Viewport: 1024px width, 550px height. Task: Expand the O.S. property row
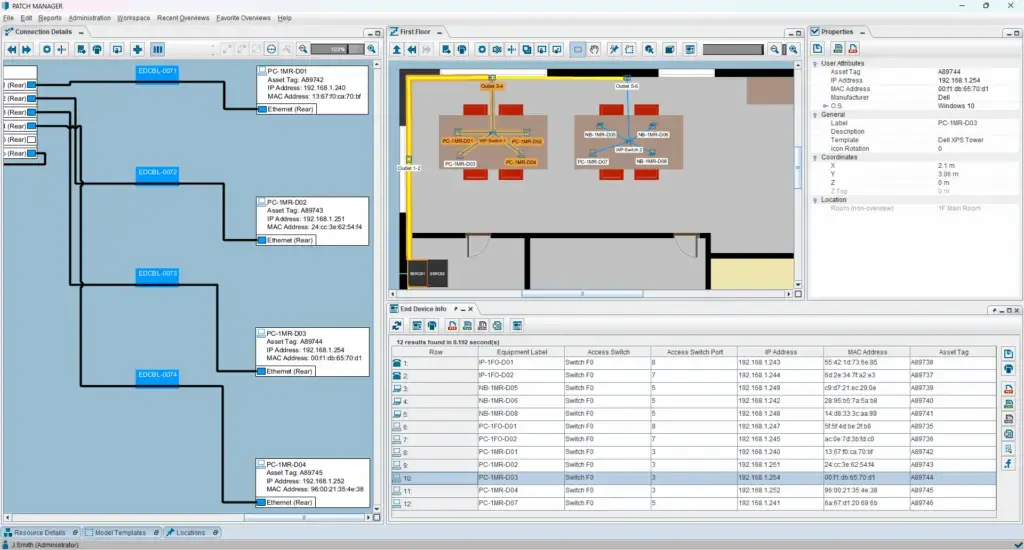pos(824,105)
